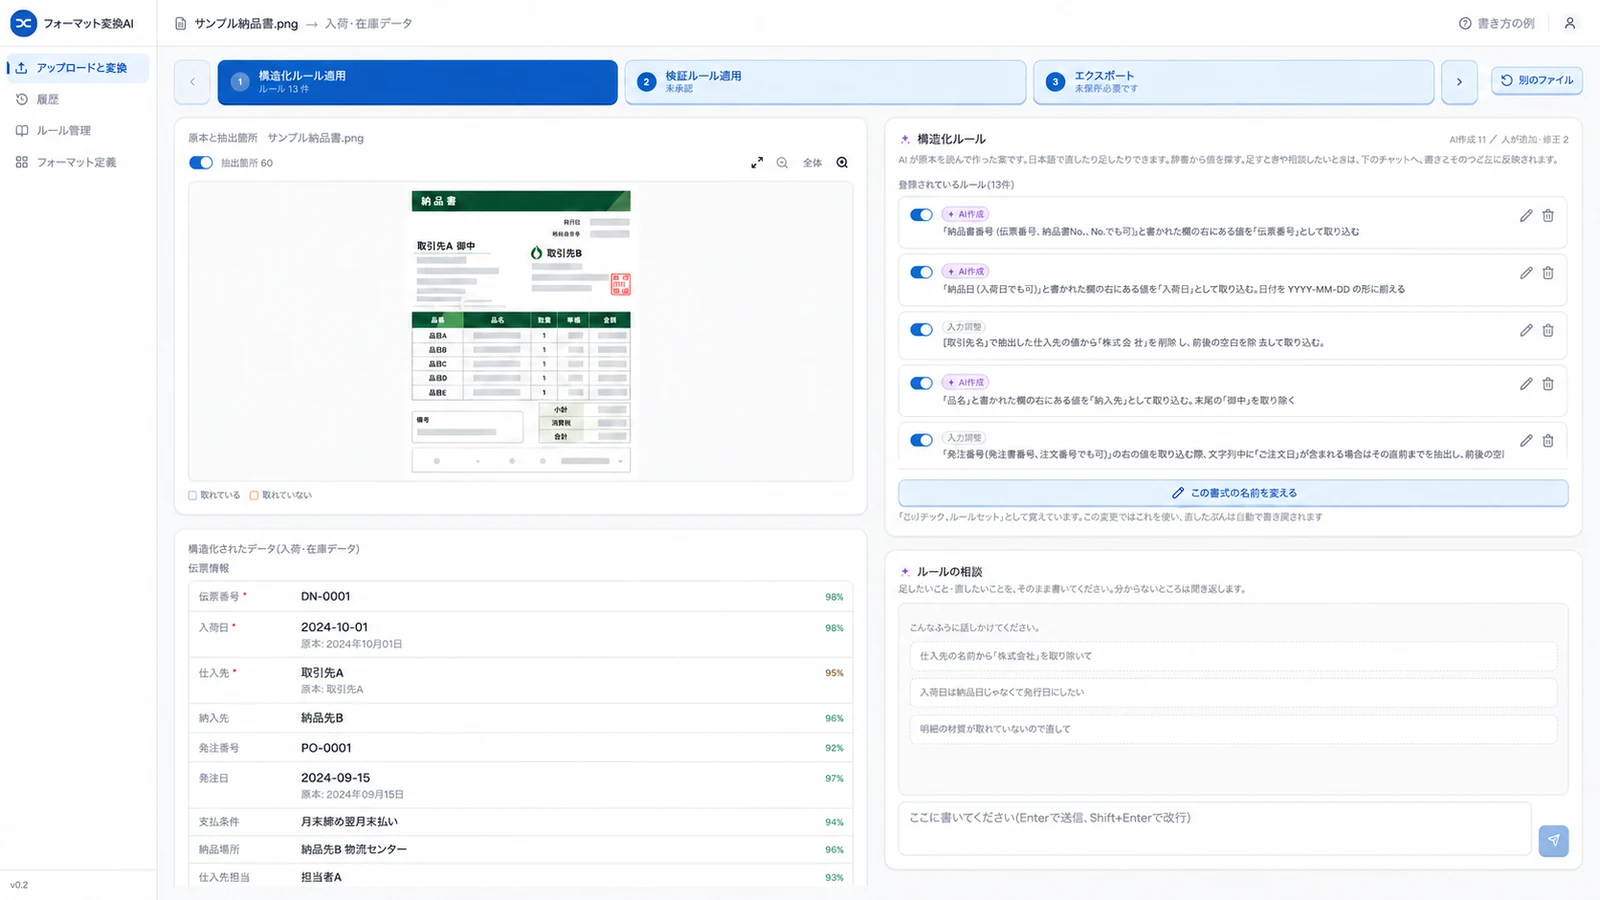
Task: Open ルール管理 in the sidebar
Action: click(76, 130)
